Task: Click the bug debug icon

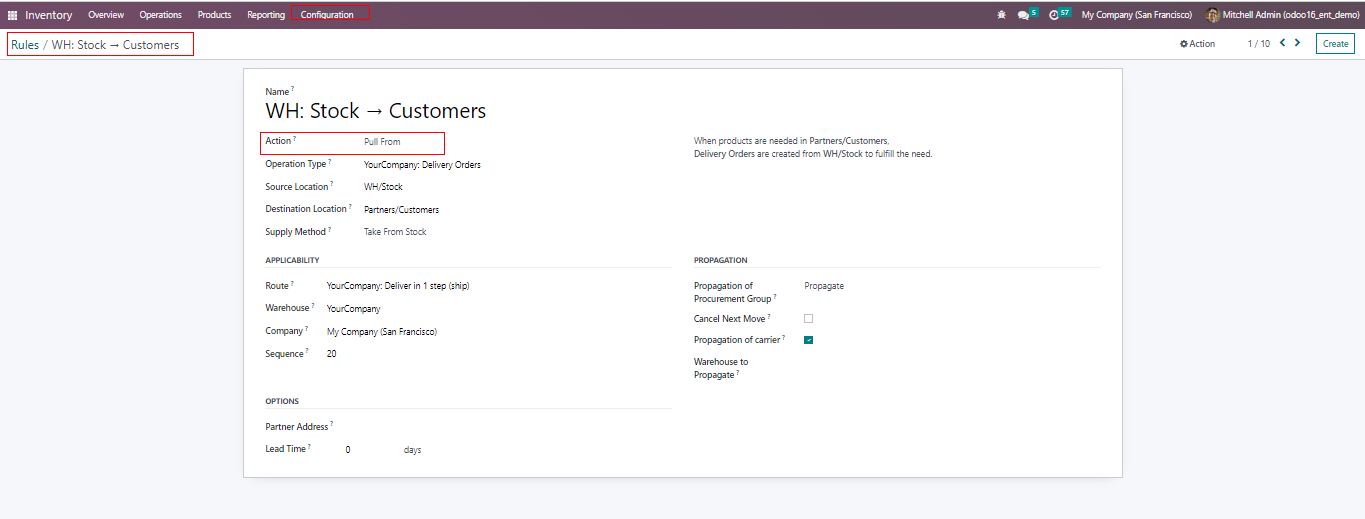Action: pos(1001,15)
